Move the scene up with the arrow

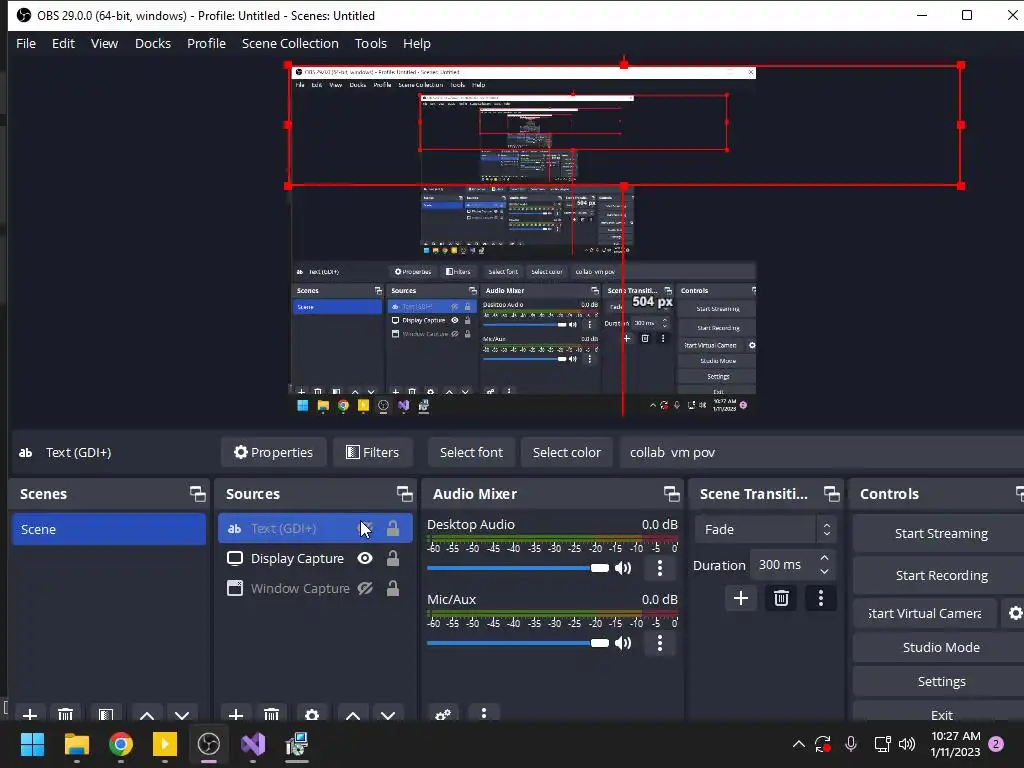click(147, 714)
